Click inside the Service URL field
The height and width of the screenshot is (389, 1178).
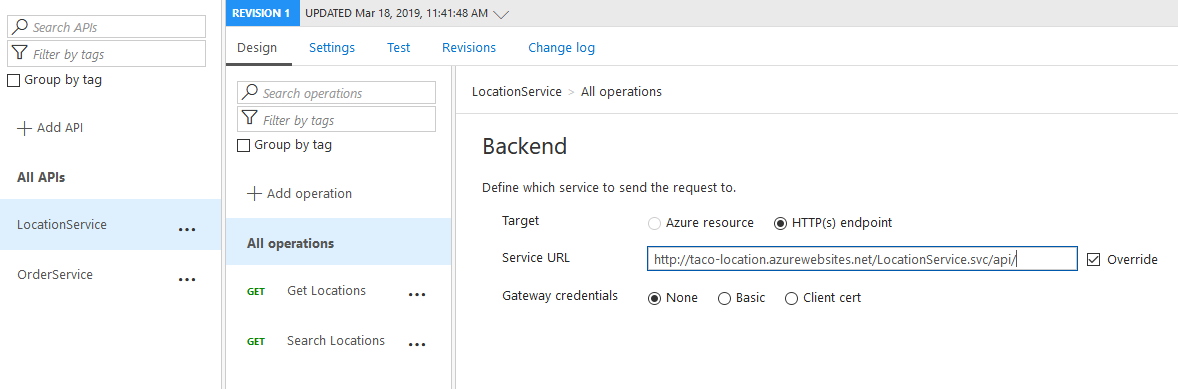click(x=862, y=259)
